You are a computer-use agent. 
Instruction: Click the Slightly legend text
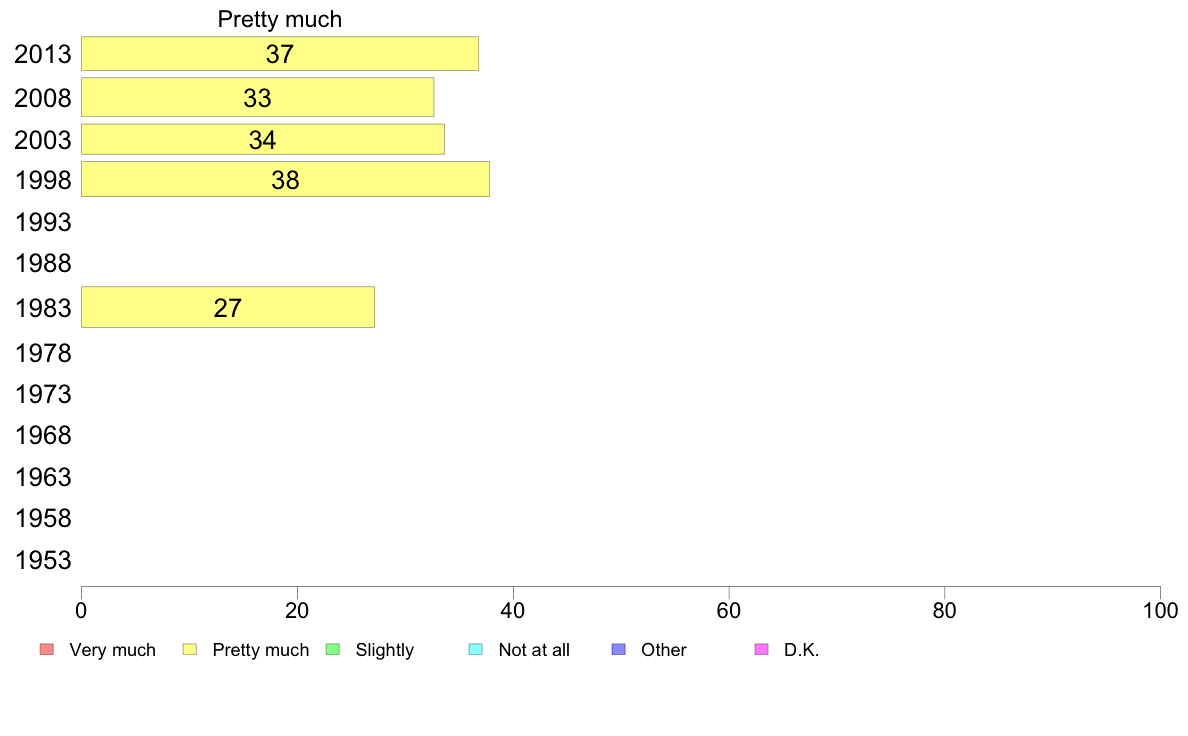[385, 650]
